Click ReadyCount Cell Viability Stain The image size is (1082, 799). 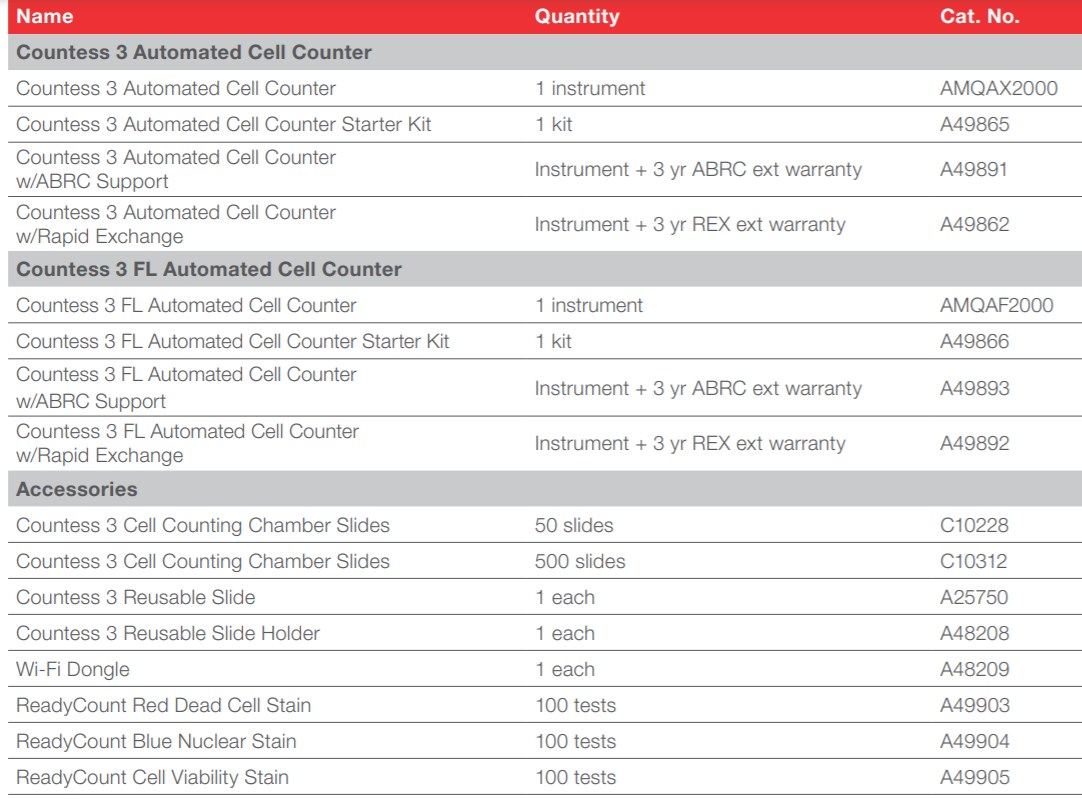[x=152, y=777]
